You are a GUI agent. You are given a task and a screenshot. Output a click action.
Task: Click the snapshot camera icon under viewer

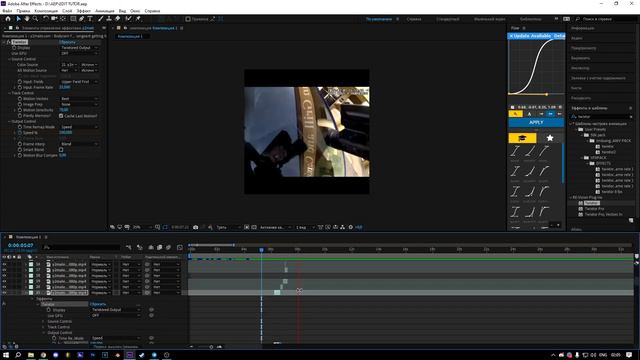coord(196,227)
